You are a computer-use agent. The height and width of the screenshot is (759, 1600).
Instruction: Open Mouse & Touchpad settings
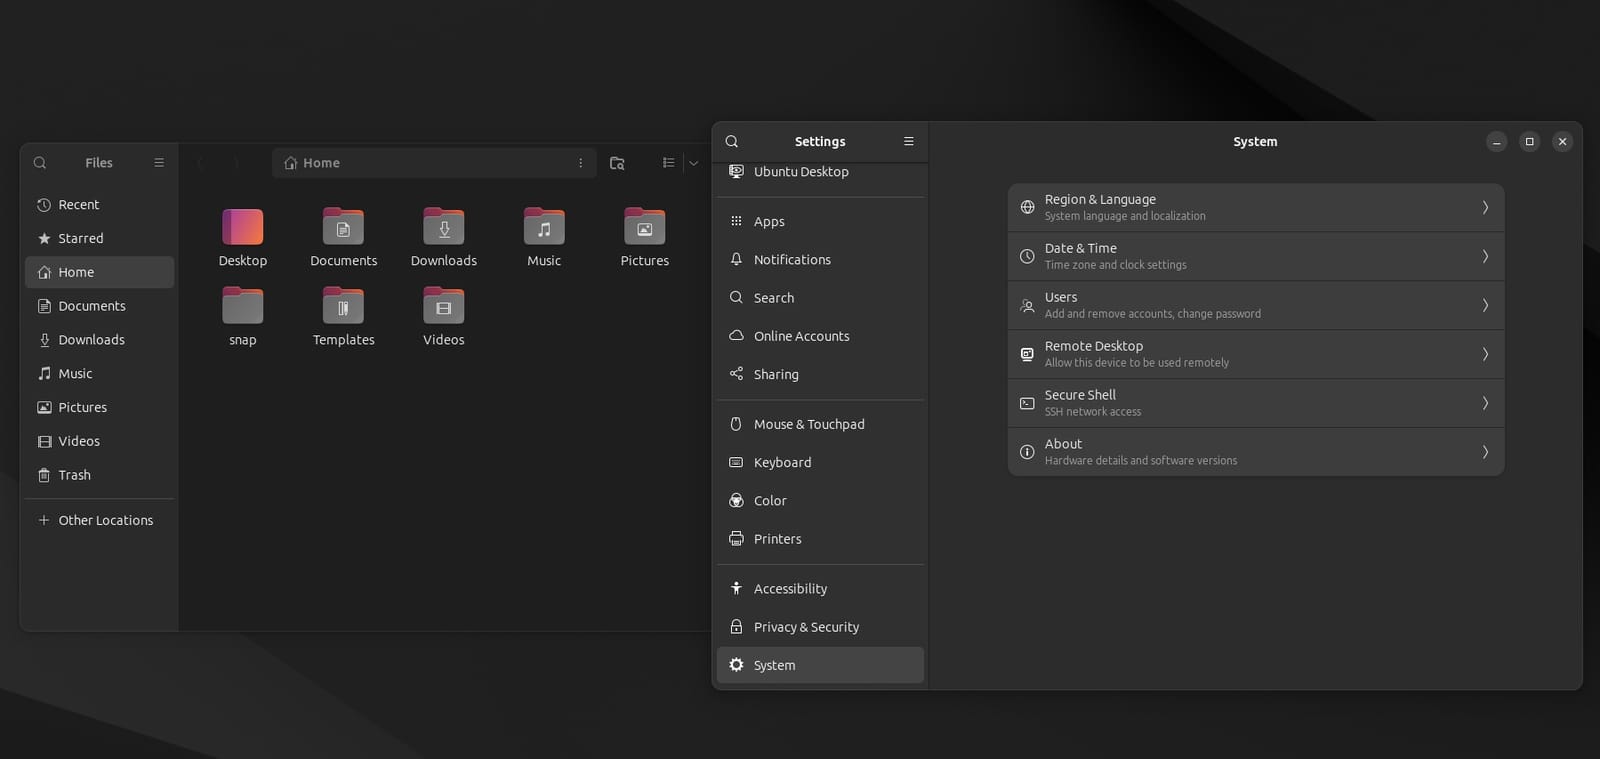click(x=820, y=424)
